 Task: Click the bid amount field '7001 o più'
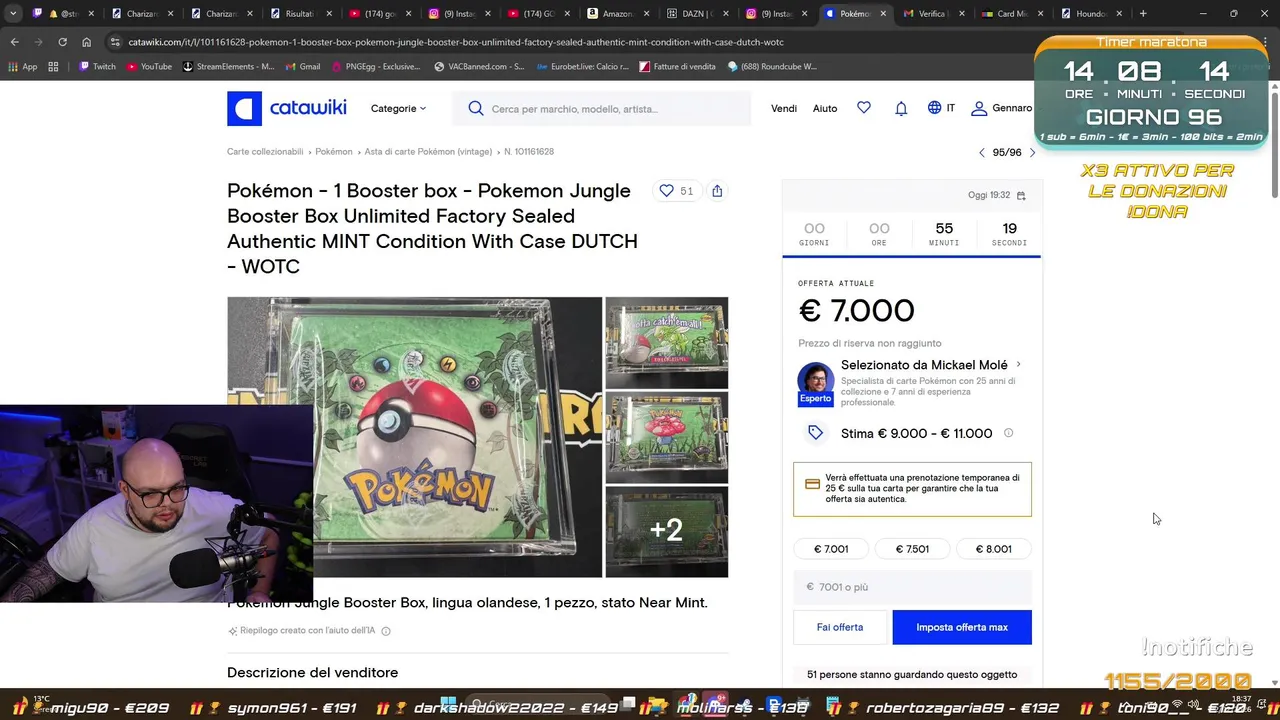point(912,587)
